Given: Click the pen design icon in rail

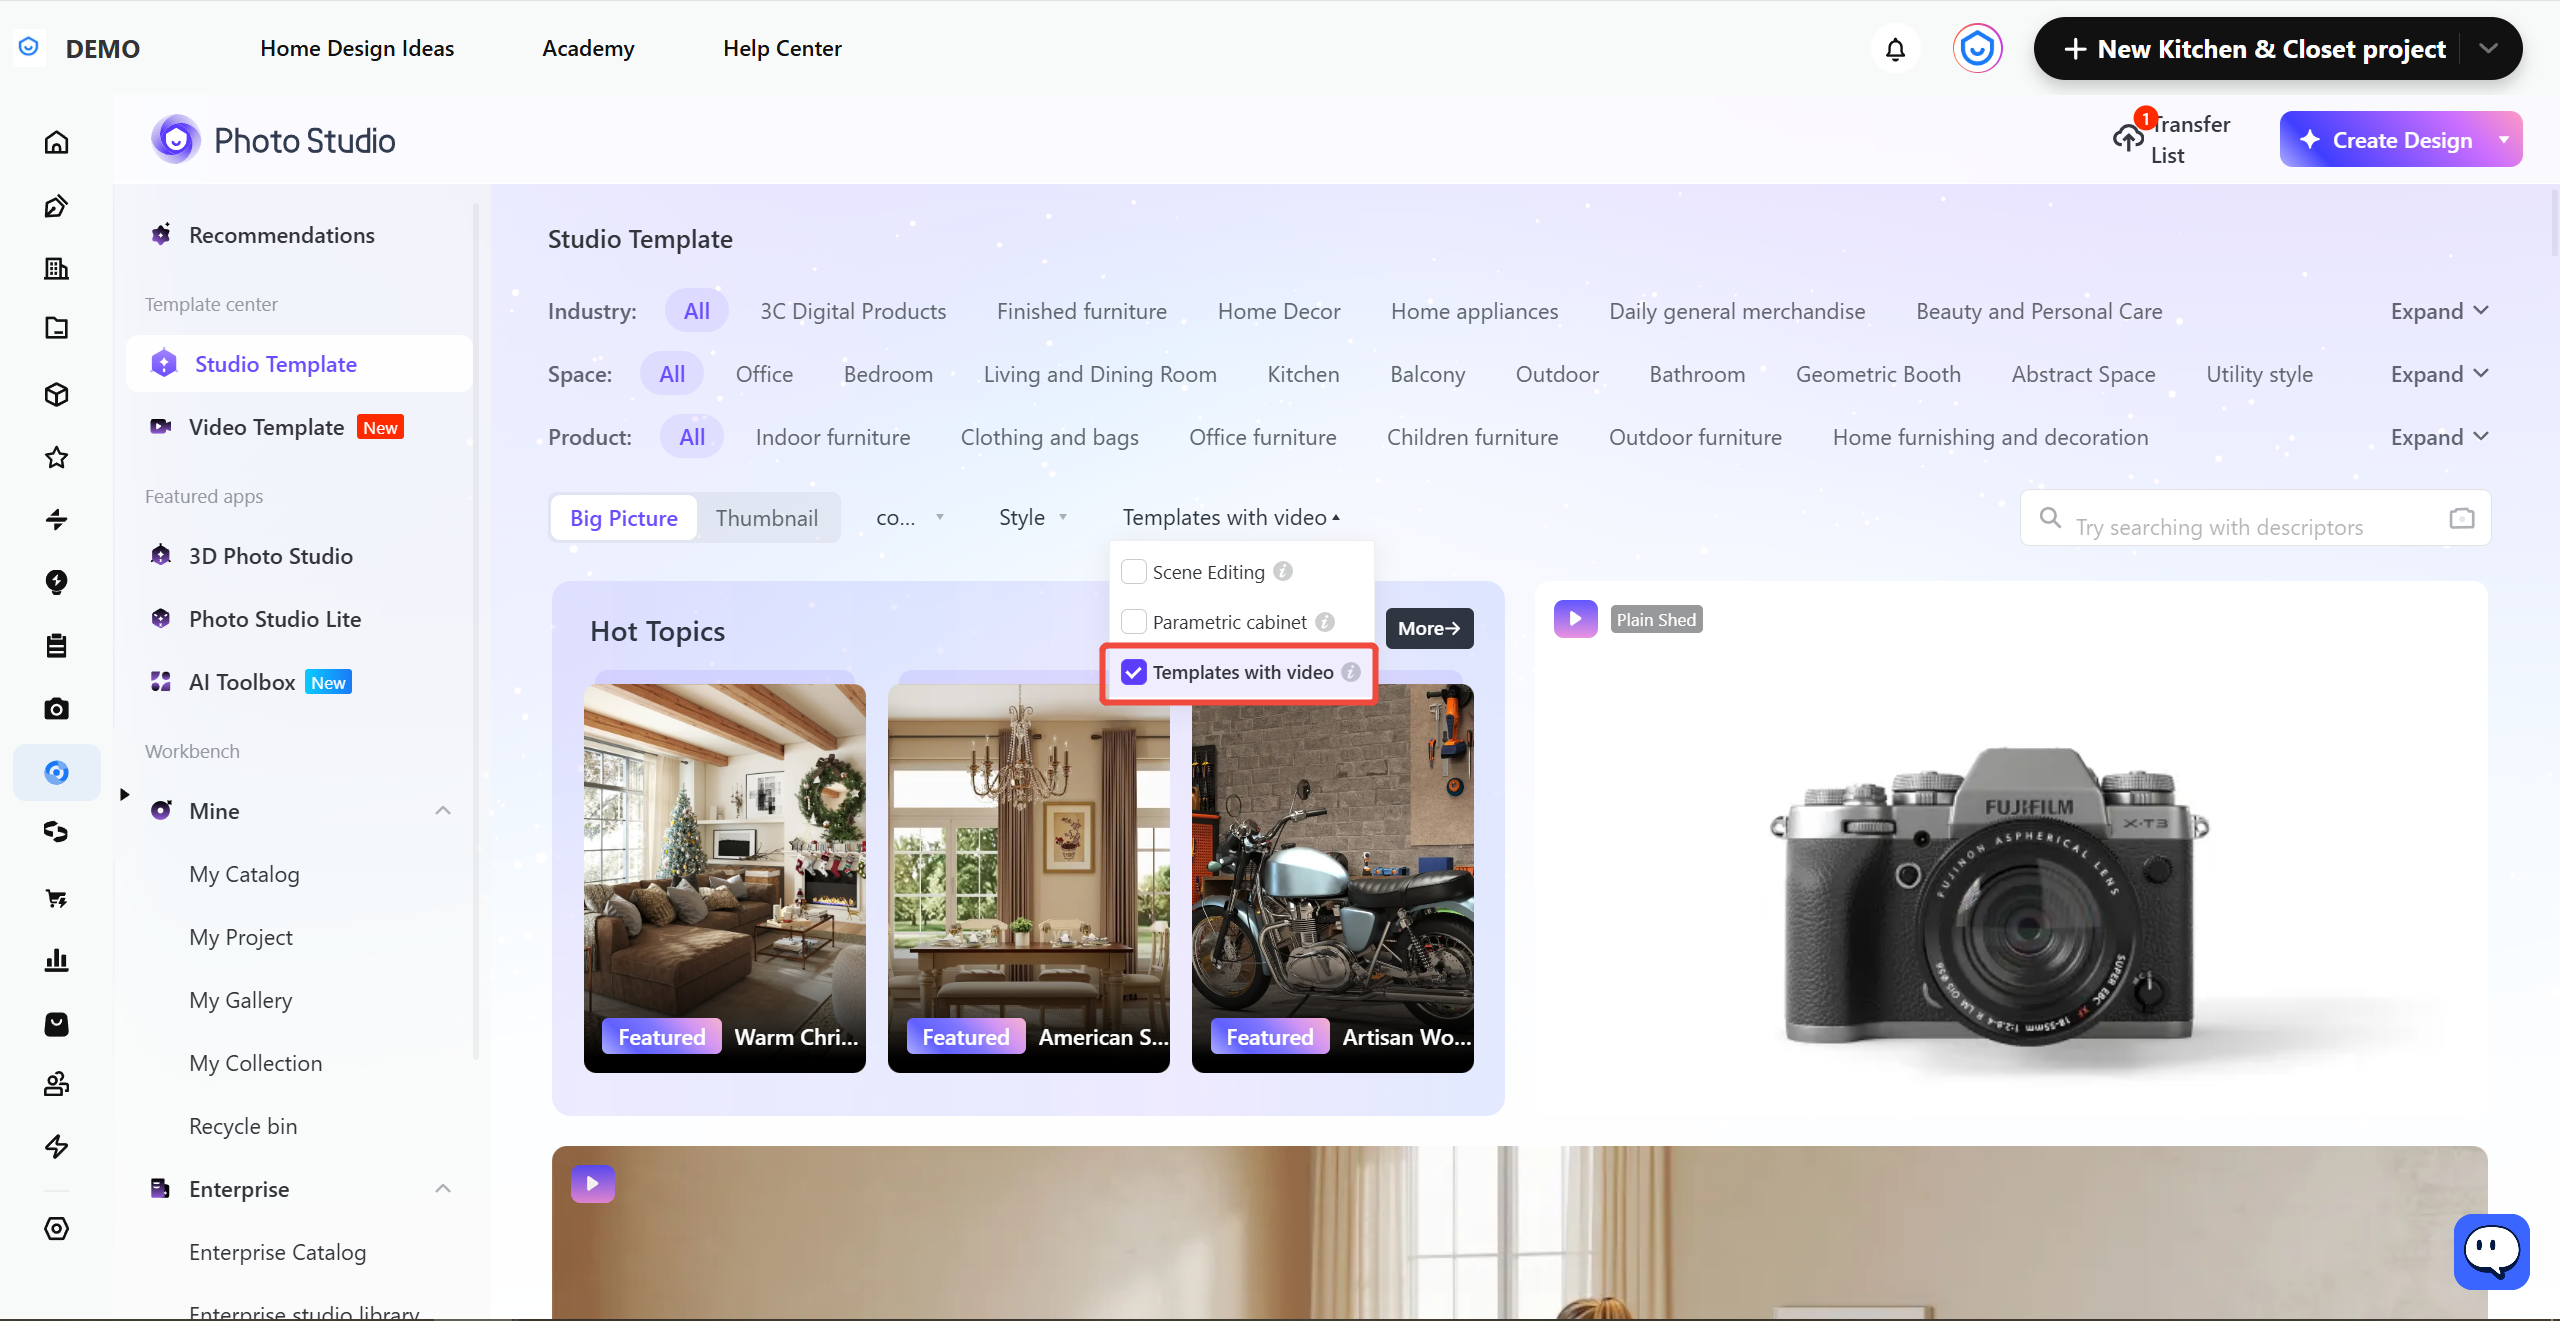Looking at the screenshot, I should click(x=57, y=206).
